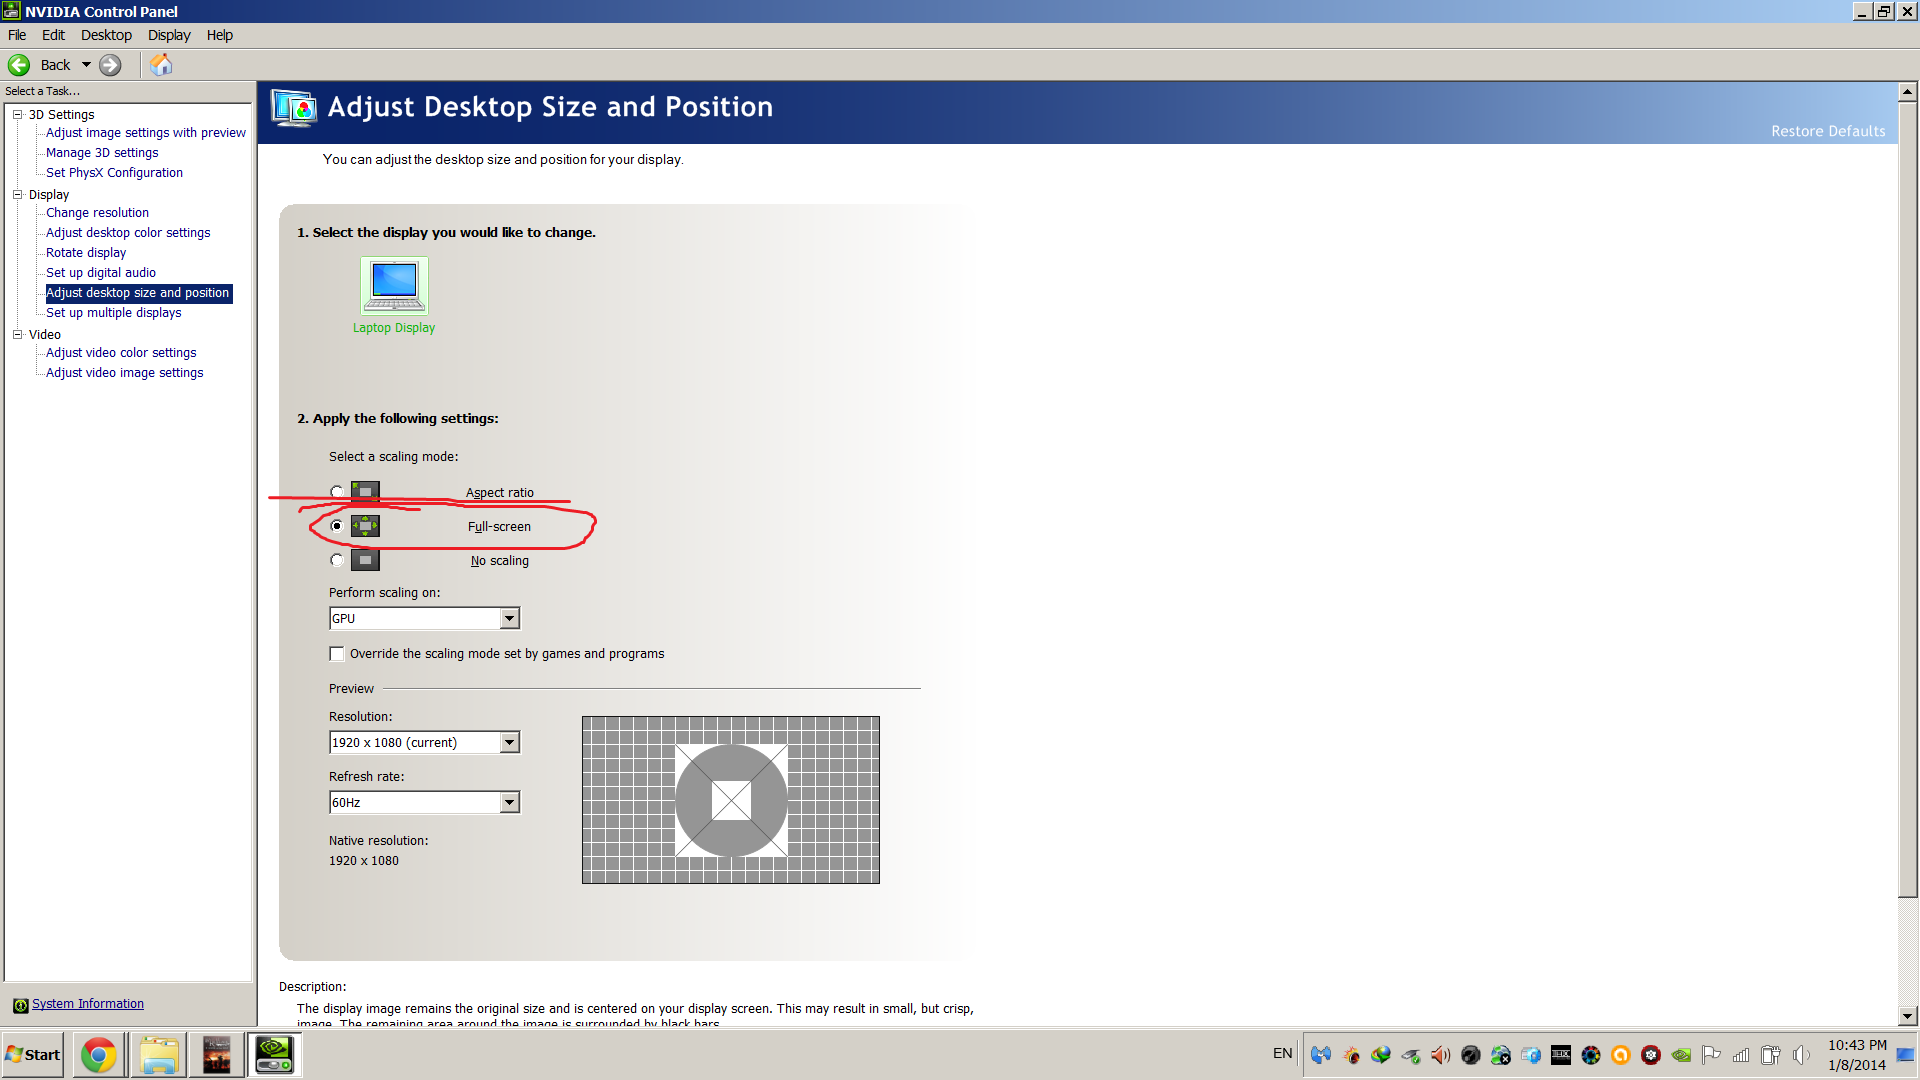Collapse the 3D Settings tree node
The width and height of the screenshot is (1920, 1080).
[17, 115]
